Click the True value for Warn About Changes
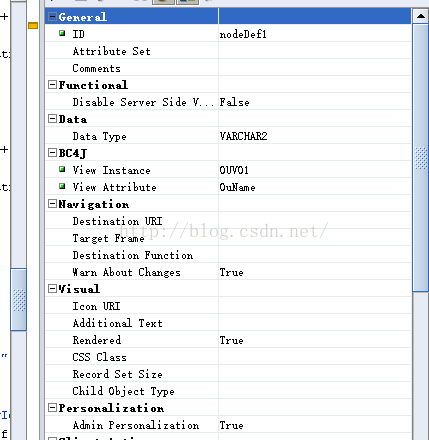Viewport: 429px width, 440px height. pos(231,272)
